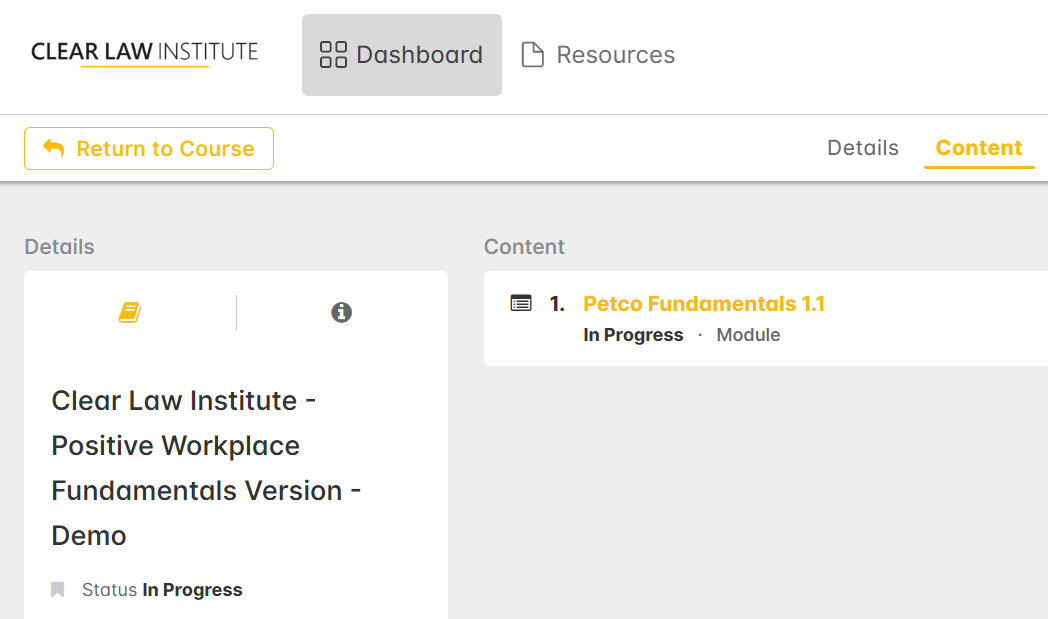Click the Dashboard grid icon

tap(333, 55)
